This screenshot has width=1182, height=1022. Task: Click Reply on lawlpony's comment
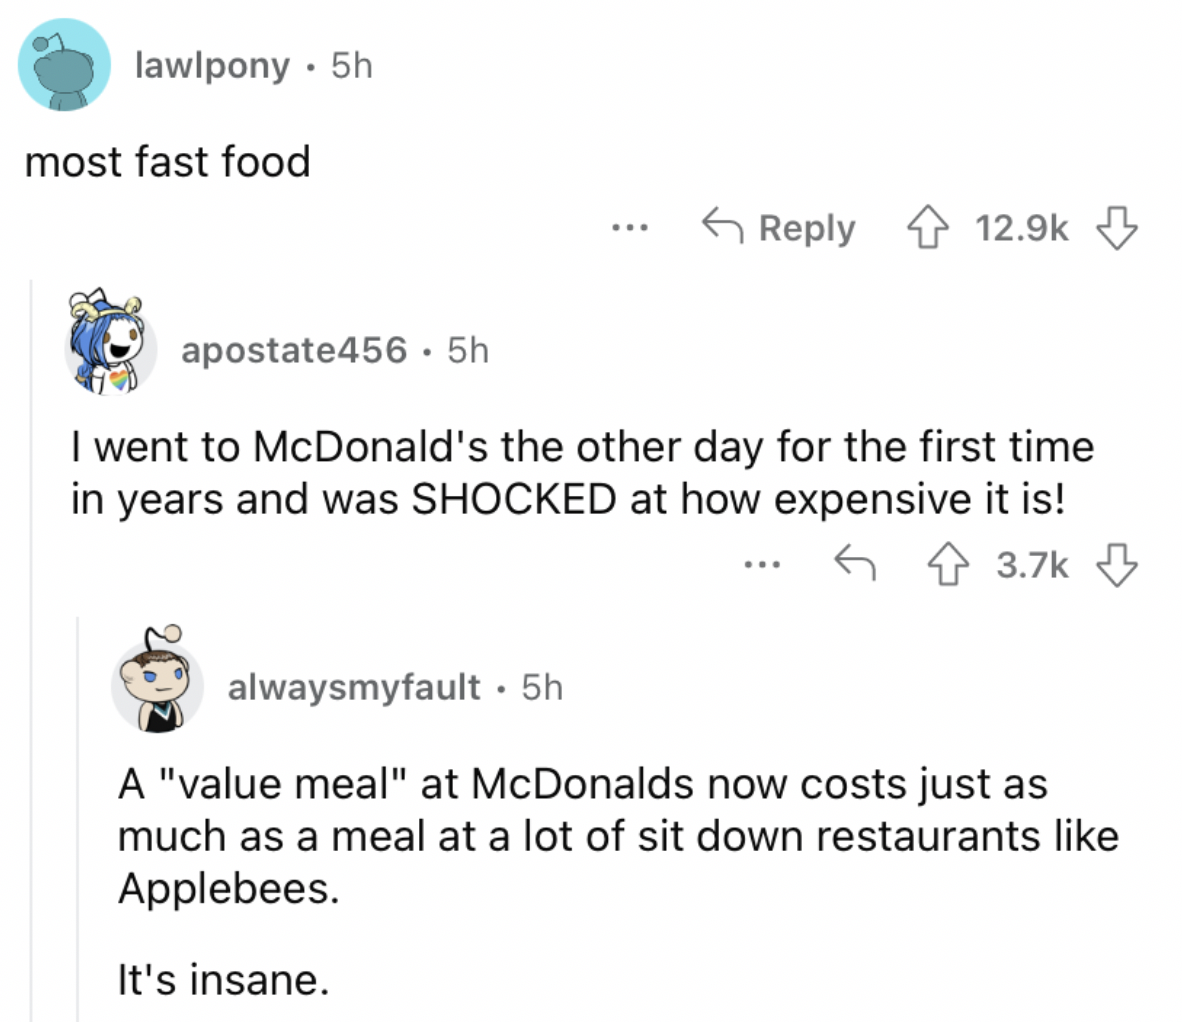click(x=779, y=228)
